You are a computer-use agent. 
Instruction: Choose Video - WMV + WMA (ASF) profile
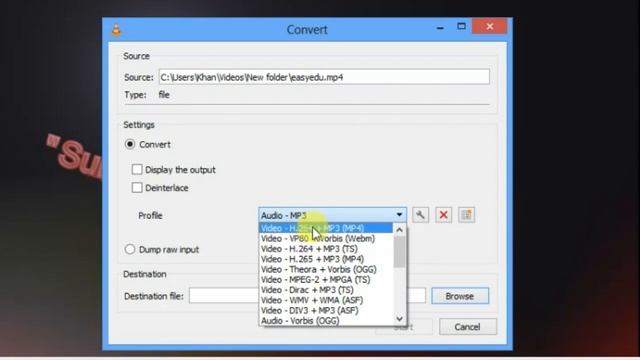[326, 300]
